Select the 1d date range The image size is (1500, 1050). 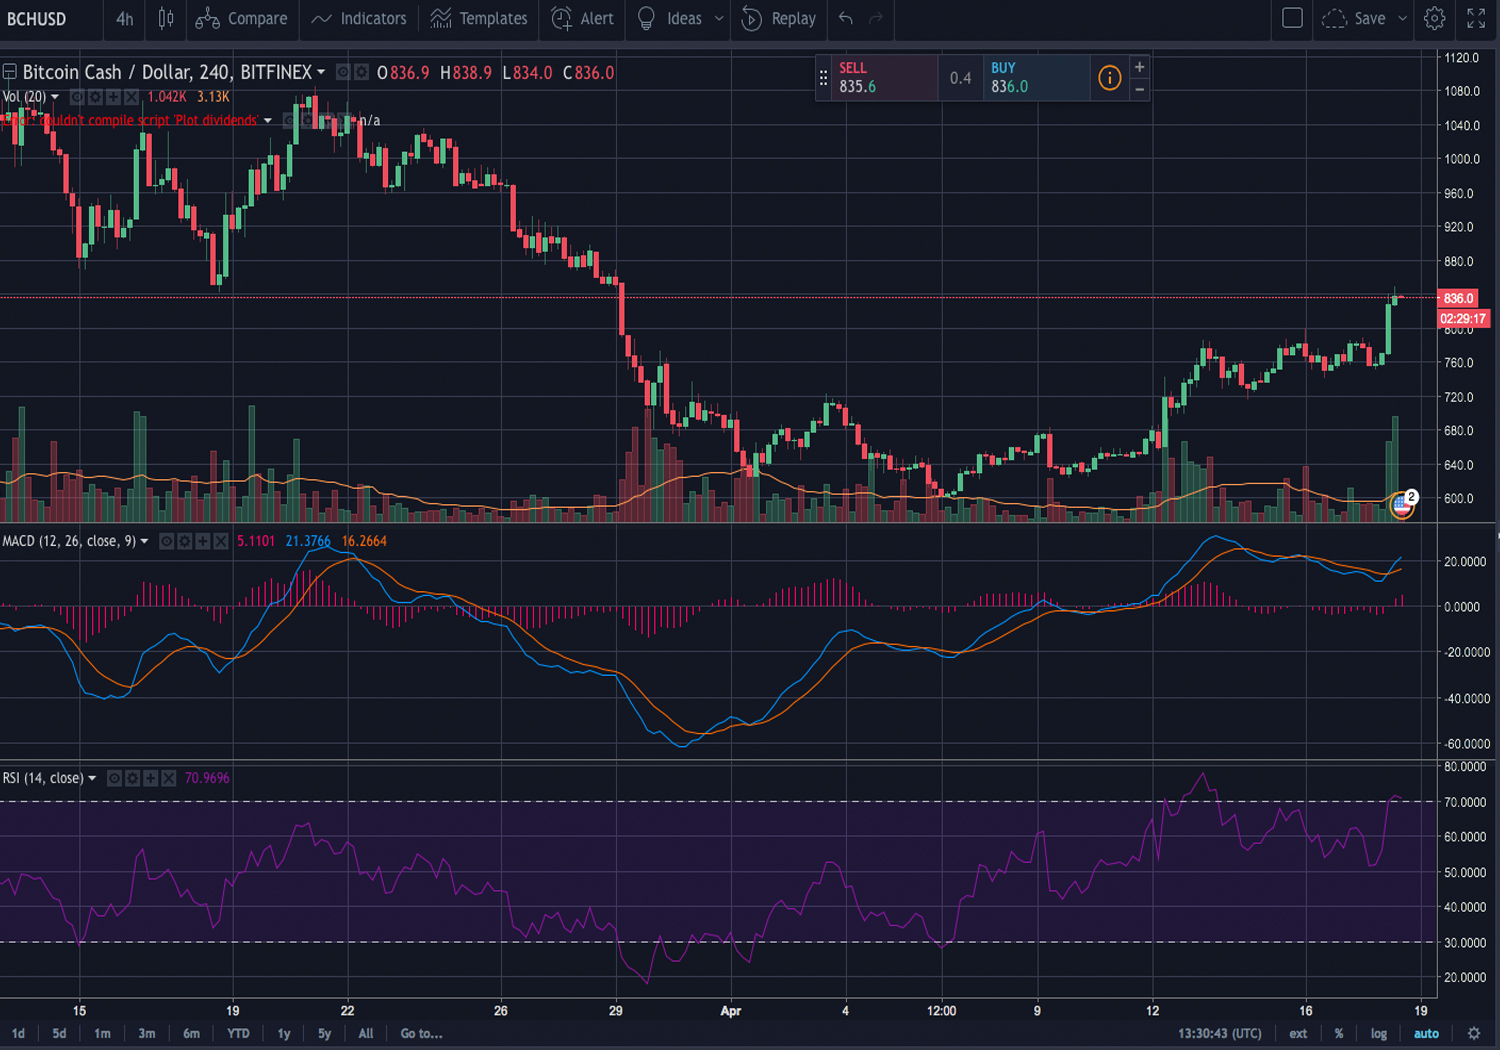[x=18, y=1033]
